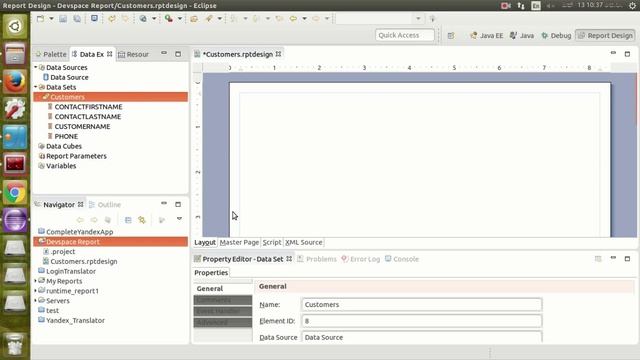Expand the My Reports project
The width and height of the screenshot is (640, 360).
[36, 281]
